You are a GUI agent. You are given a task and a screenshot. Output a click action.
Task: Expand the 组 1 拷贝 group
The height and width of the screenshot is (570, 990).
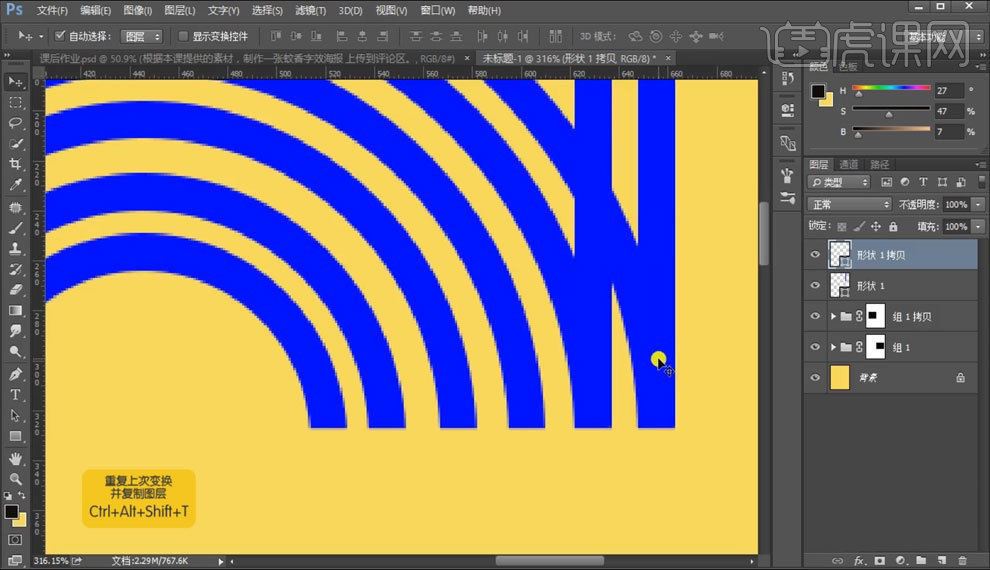pos(833,316)
